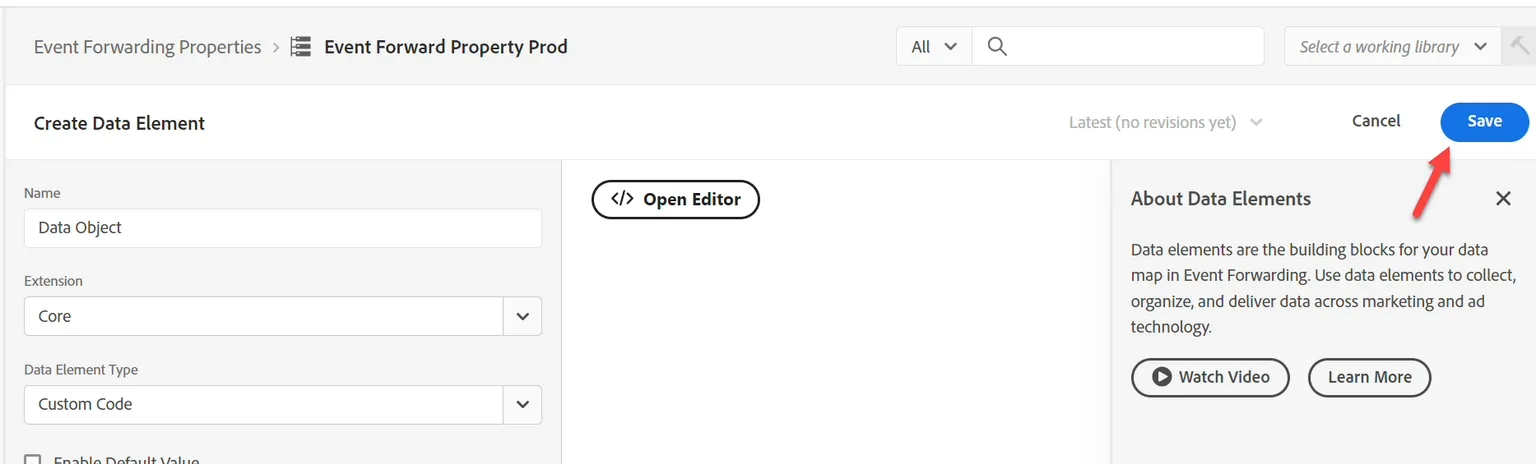This screenshot has width=1536, height=464.
Task: Expand the Select a working library dropdown
Action: tap(1392, 46)
